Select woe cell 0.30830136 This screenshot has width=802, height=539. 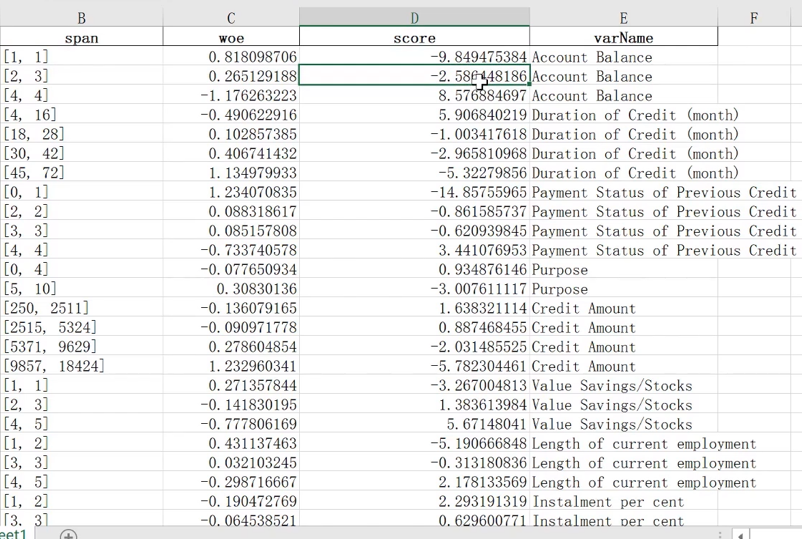231,289
